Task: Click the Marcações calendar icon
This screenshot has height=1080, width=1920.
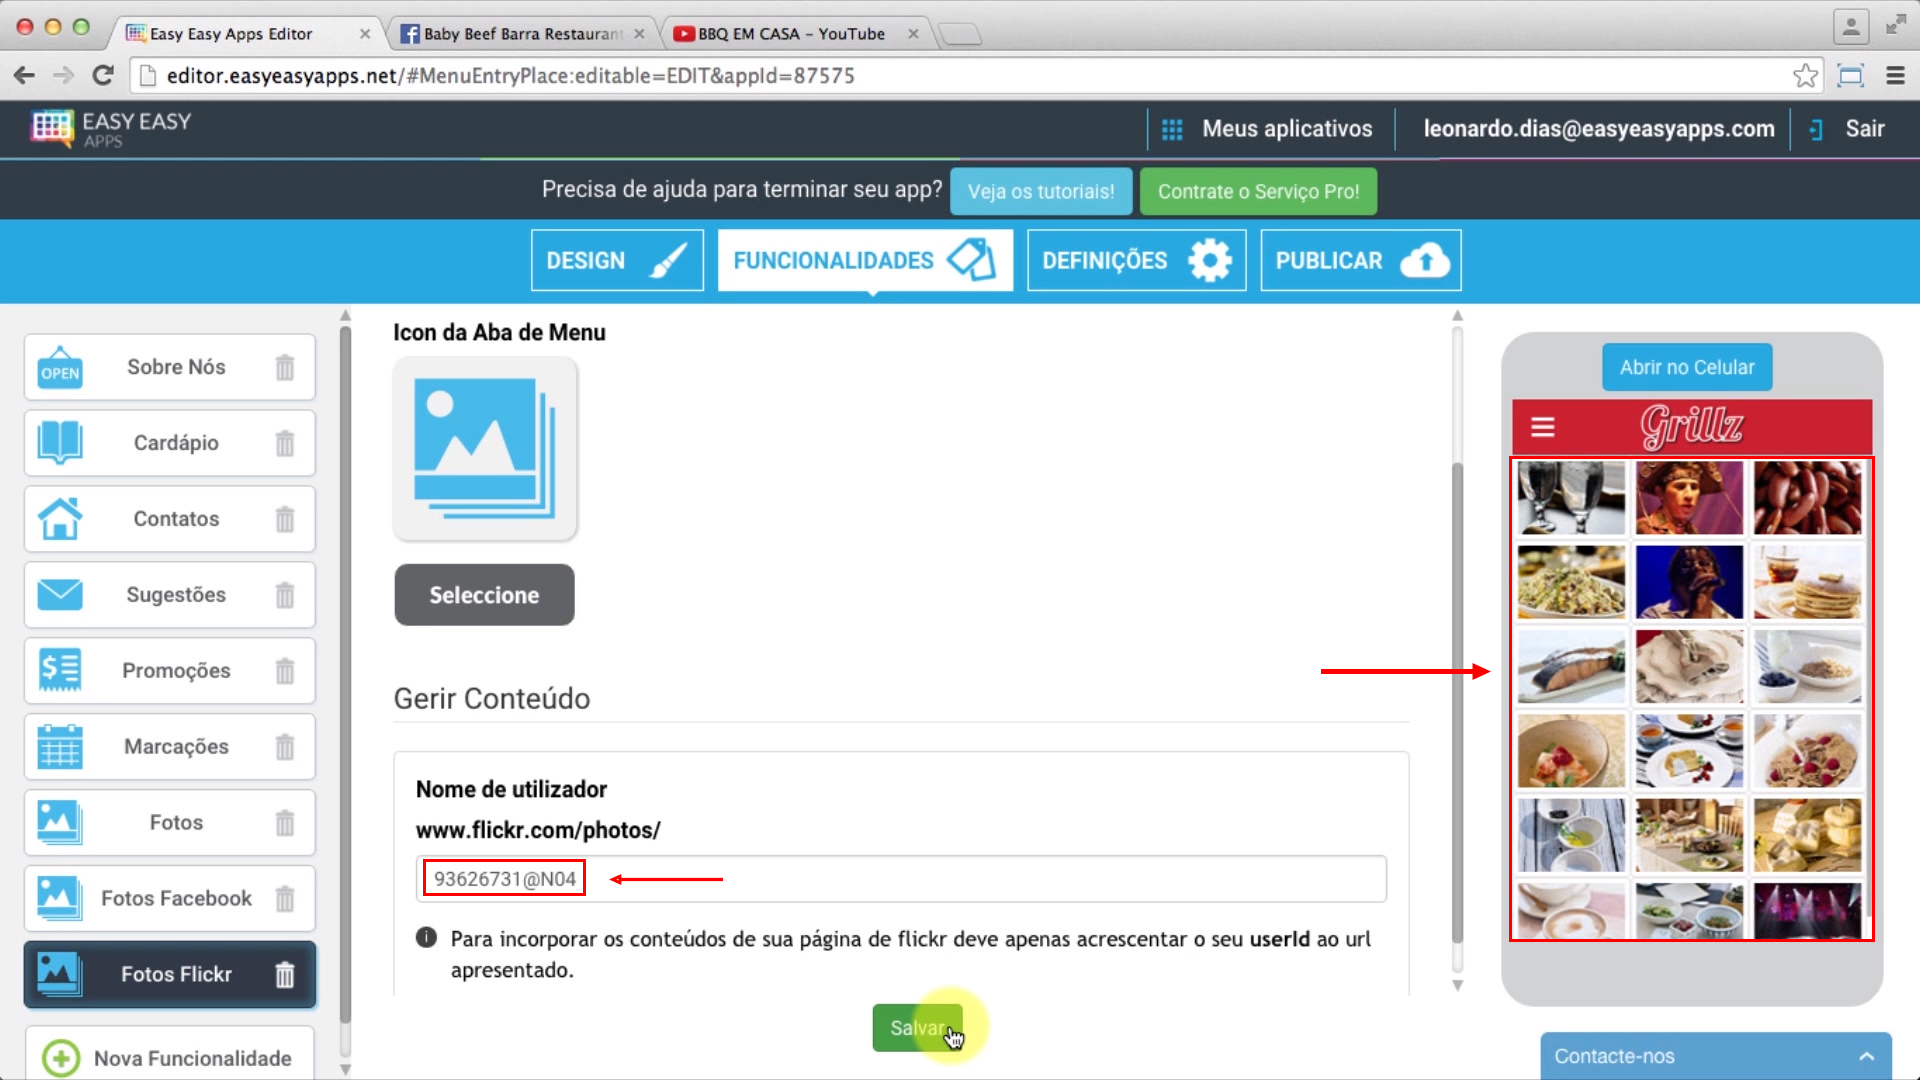Action: pyautogui.click(x=58, y=745)
